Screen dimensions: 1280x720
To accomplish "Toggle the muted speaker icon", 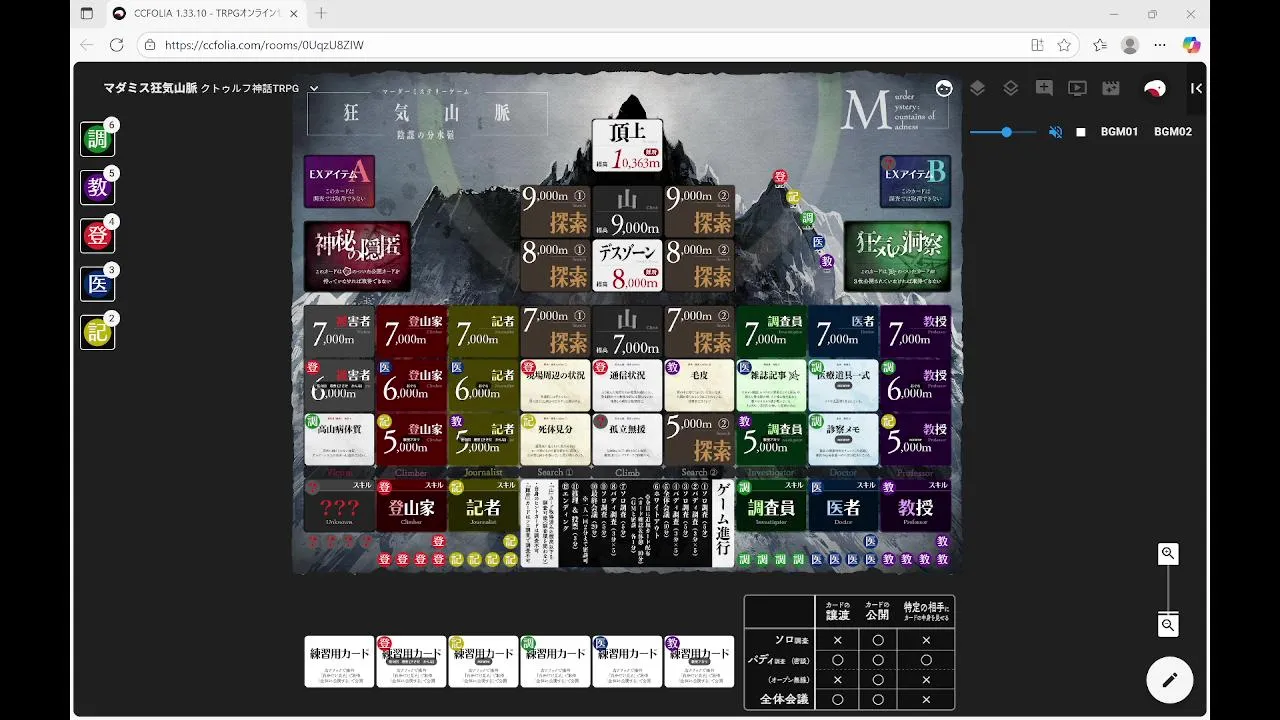I will [x=1055, y=132].
